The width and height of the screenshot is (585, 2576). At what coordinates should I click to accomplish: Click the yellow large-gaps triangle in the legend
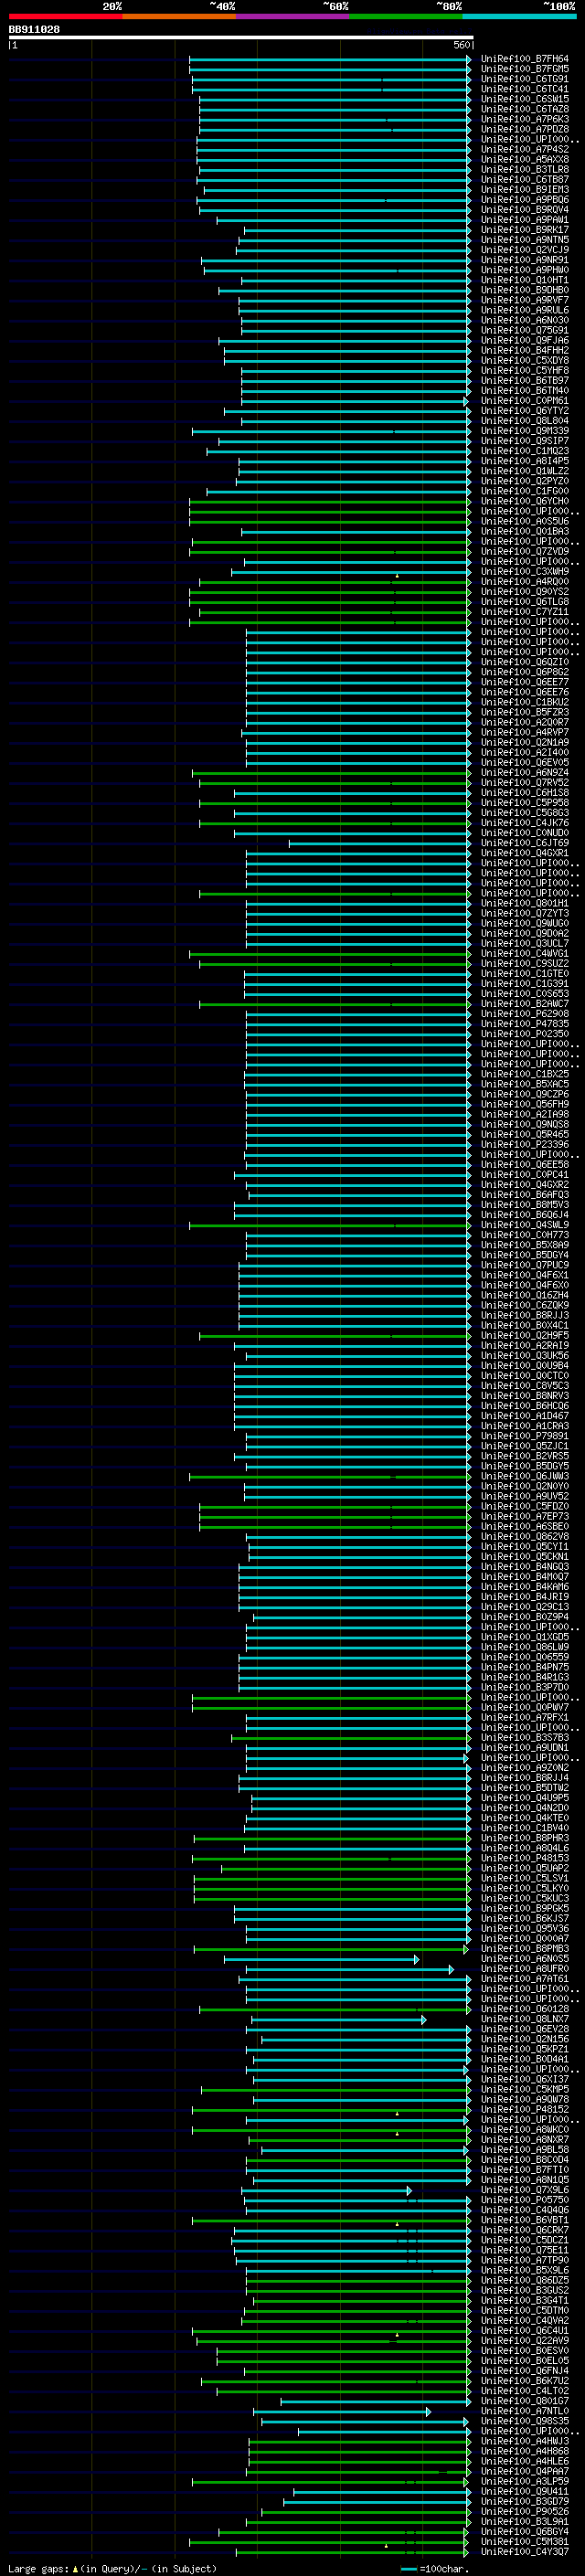pyautogui.click(x=75, y=2568)
